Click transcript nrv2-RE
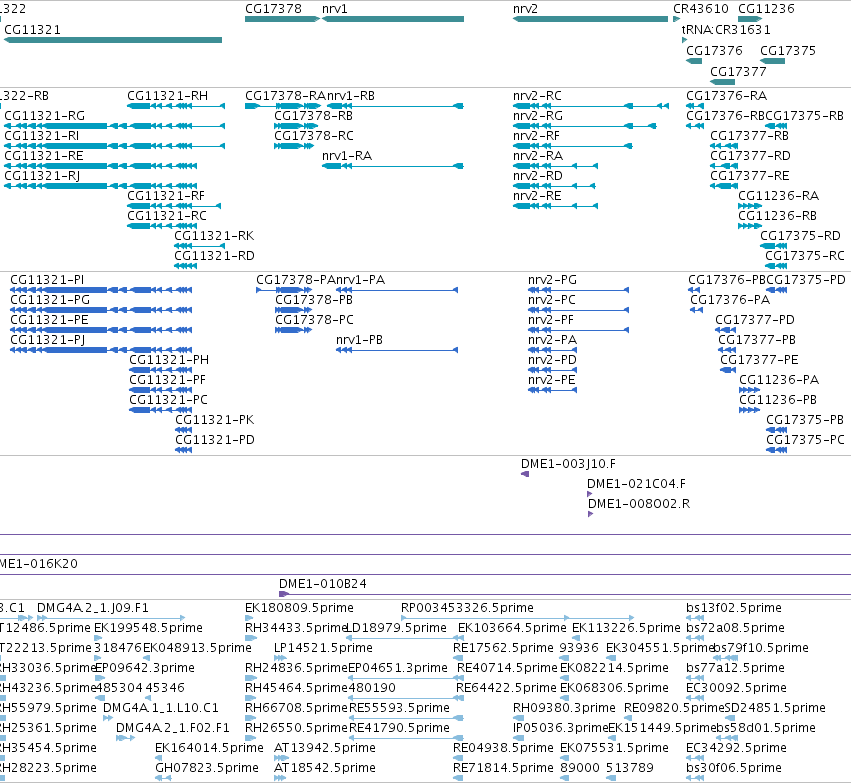The width and height of the screenshot is (851, 783). tap(537, 196)
